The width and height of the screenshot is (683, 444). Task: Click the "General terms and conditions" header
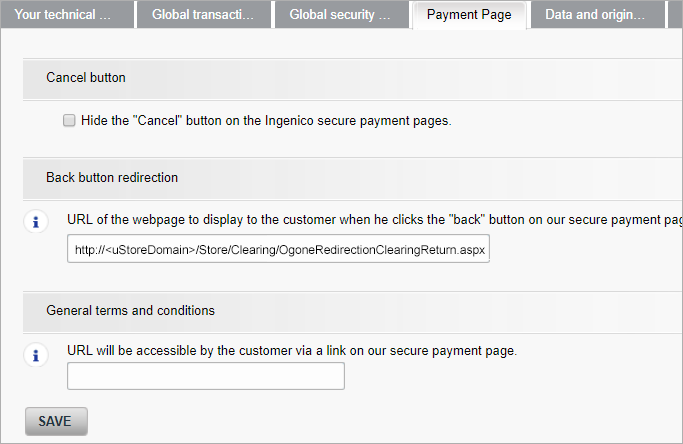click(130, 311)
